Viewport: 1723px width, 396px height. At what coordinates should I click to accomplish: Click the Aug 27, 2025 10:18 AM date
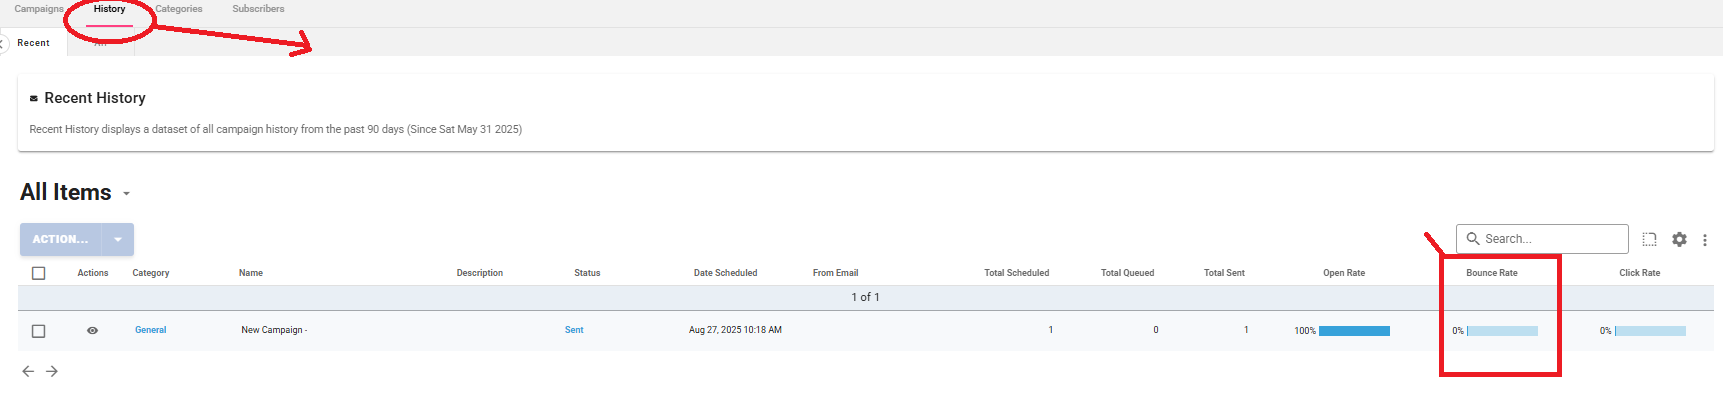click(x=735, y=330)
